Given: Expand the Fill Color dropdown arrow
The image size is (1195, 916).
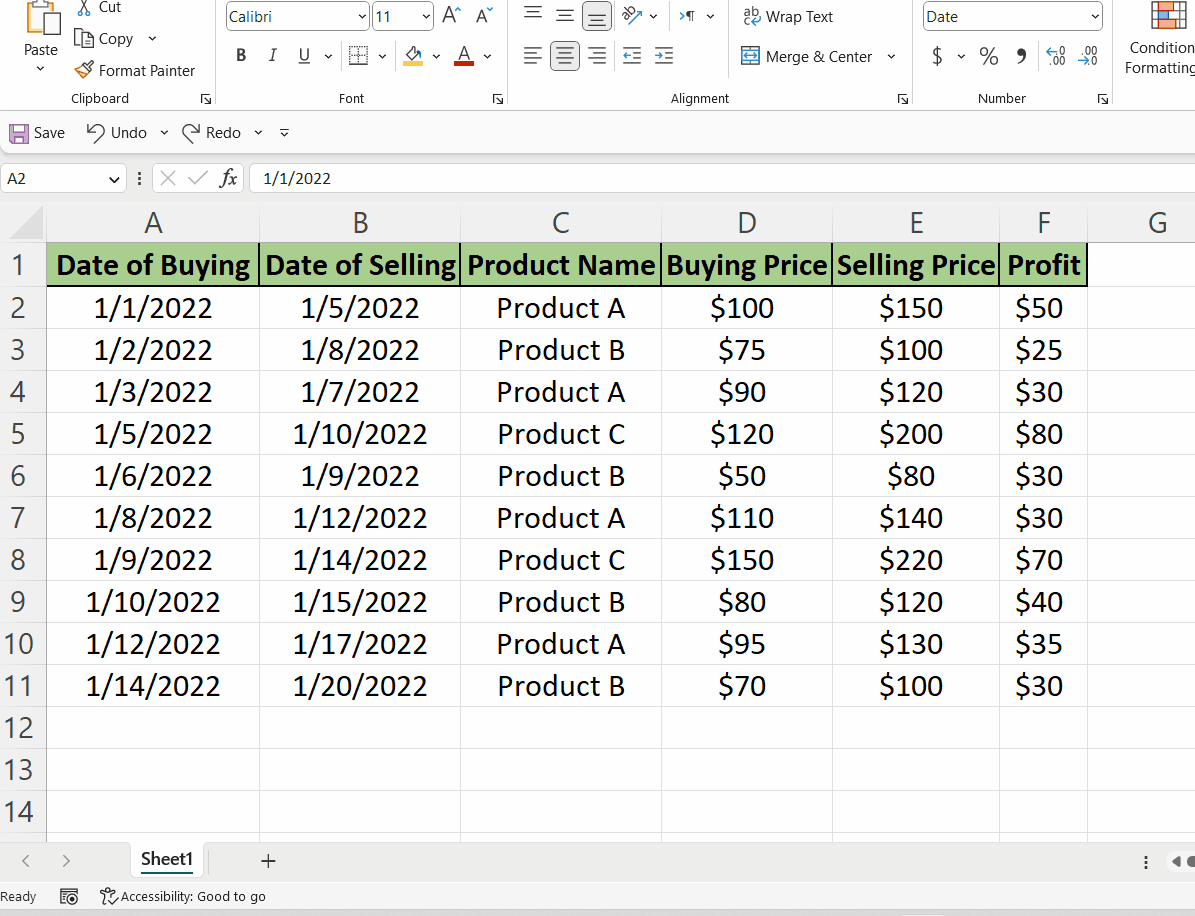Looking at the screenshot, I should click(435, 56).
